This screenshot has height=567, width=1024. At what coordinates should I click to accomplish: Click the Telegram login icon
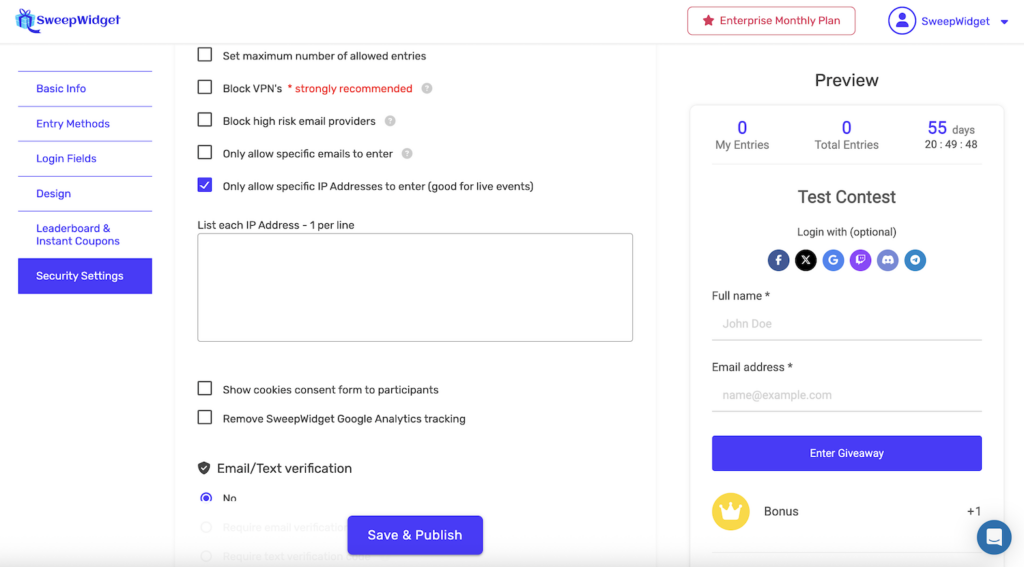915,261
